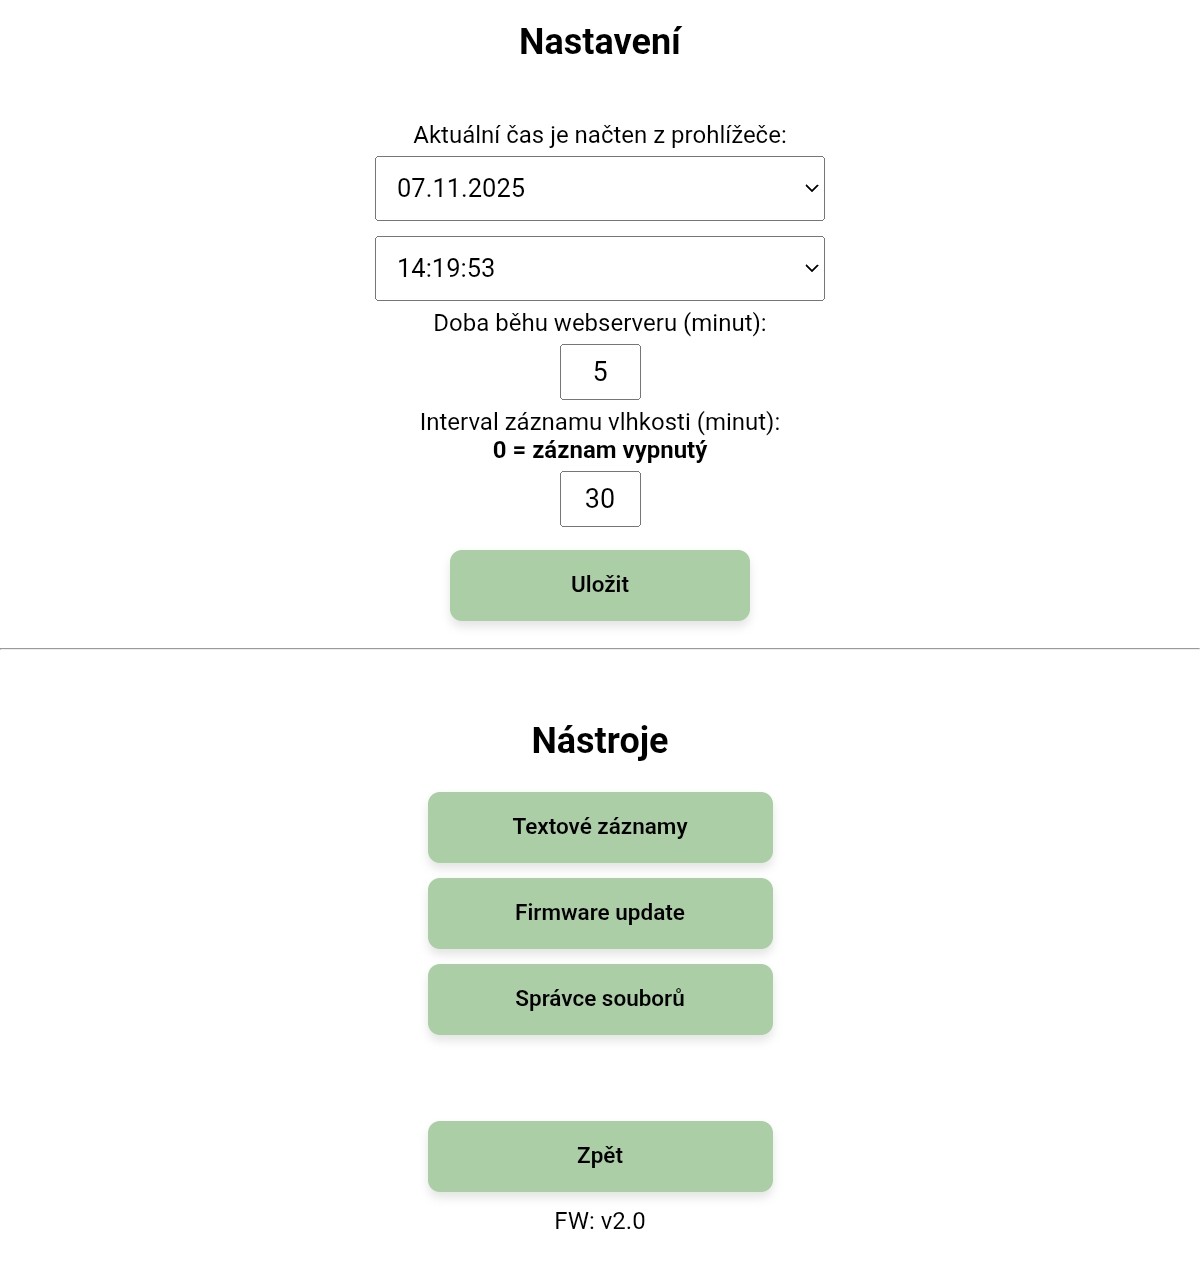Screen dimensions: 1200x1274
Task: Click the value 30 in the interval box
Action: [600, 499]
